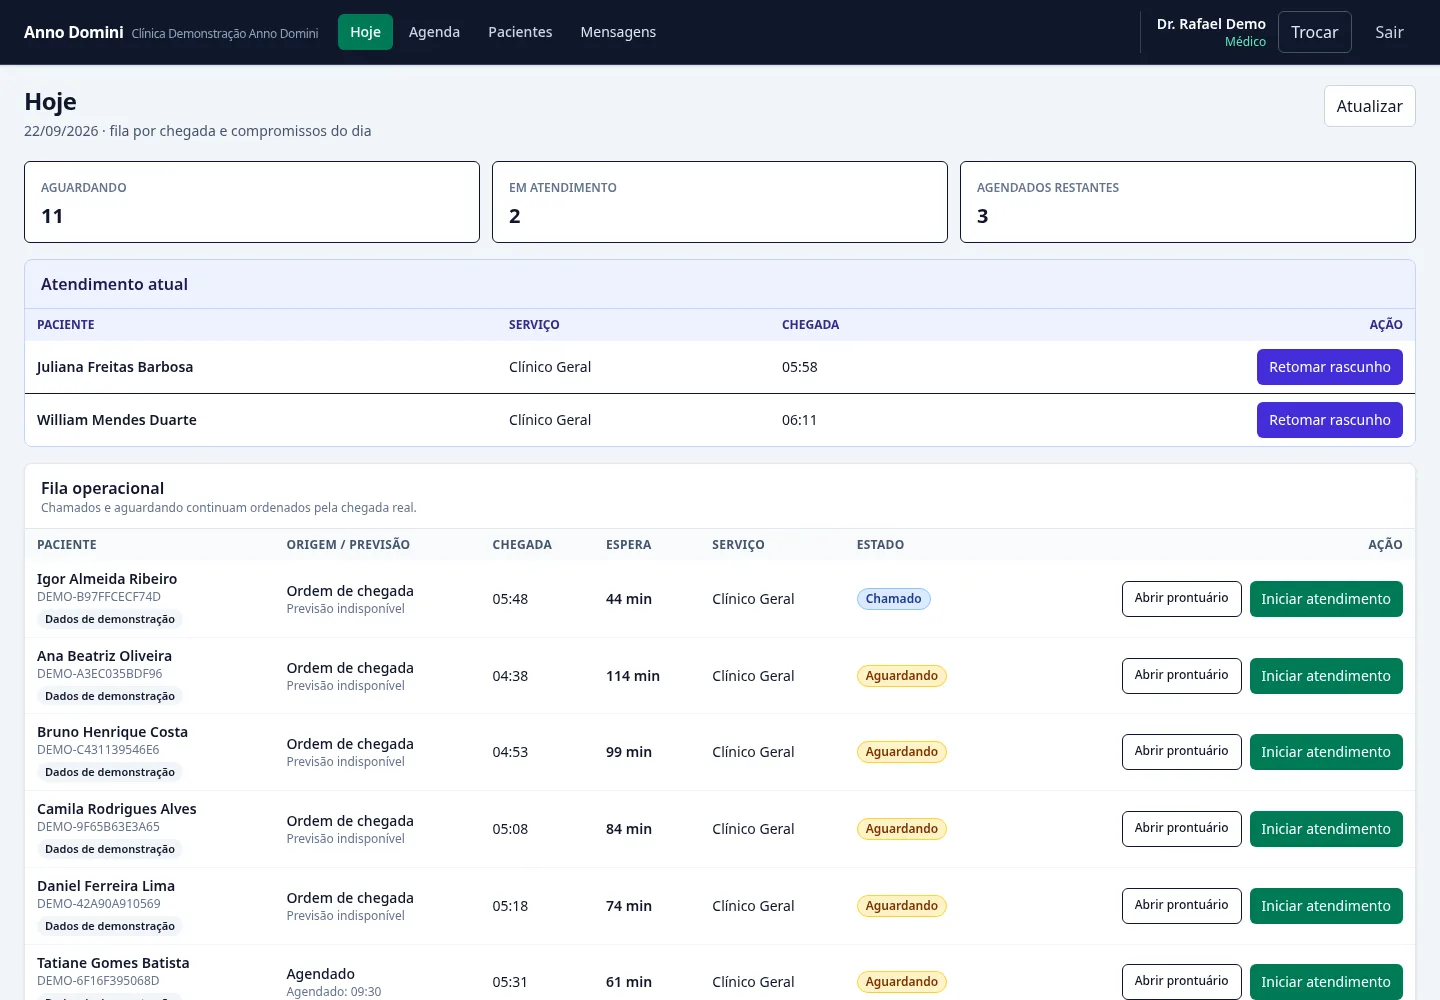Start attendance for Ana Beatriz Oliveira
This screenshot has width=1440, height=1000.
pos(1326,676)
